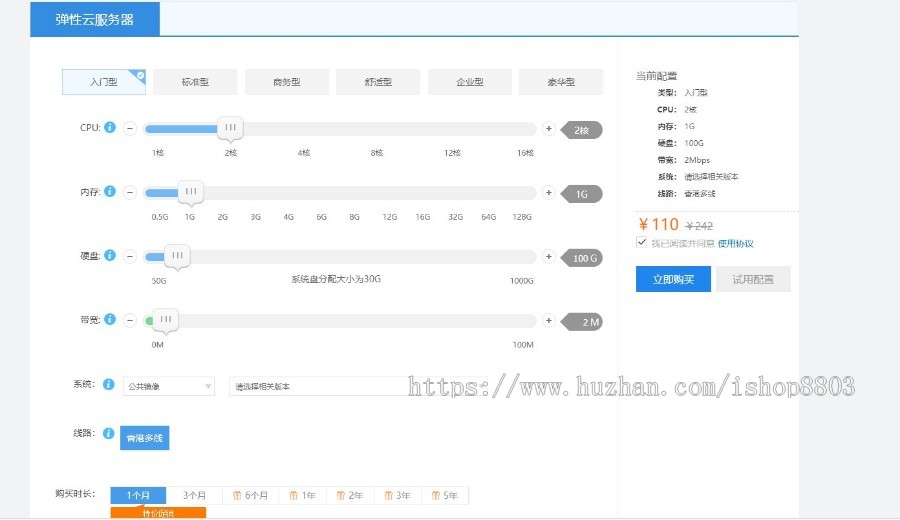900x520 pixels.
Task: Click the bandwidth slider handle
Action: [x=165, y=320]
